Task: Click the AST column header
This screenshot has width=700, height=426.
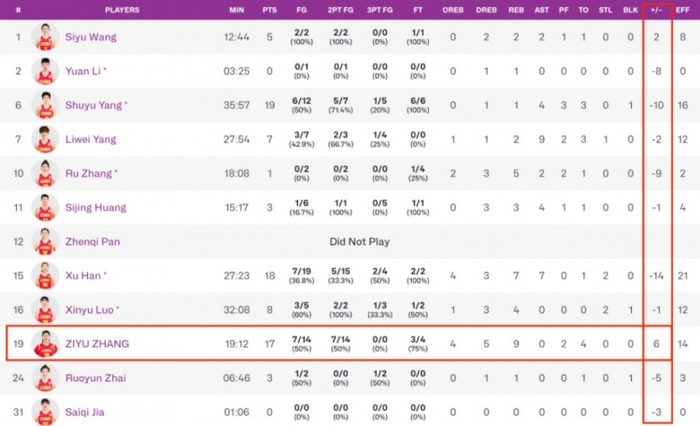Action: 540,10
